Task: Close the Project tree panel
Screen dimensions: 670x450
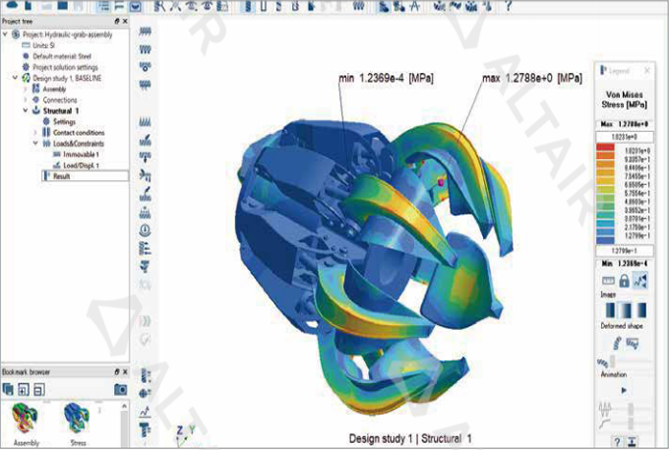Action: (124, 21)
